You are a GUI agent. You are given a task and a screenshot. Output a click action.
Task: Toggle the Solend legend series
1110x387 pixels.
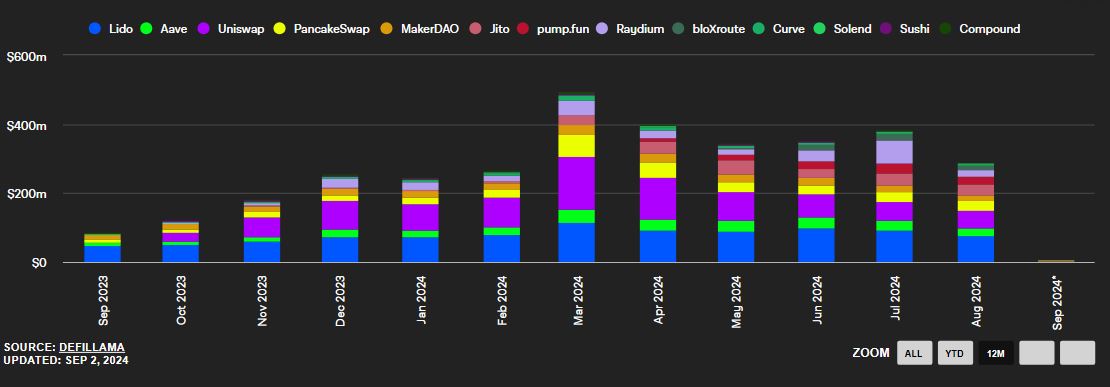(842, 29)
